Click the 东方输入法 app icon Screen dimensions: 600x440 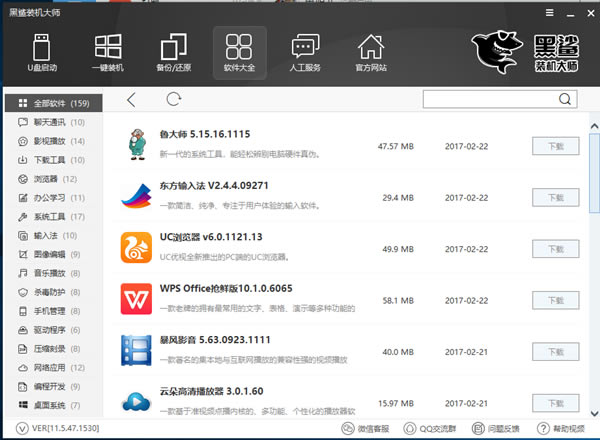tap(136, 196)
